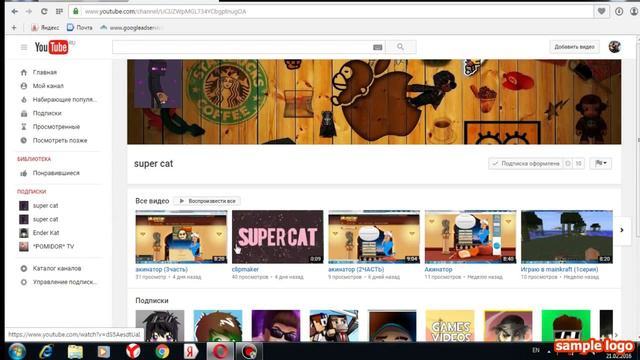Click the magnifier search button
Image resolution: width=640 pixels, height=360 pixels.
coord(400,47)
